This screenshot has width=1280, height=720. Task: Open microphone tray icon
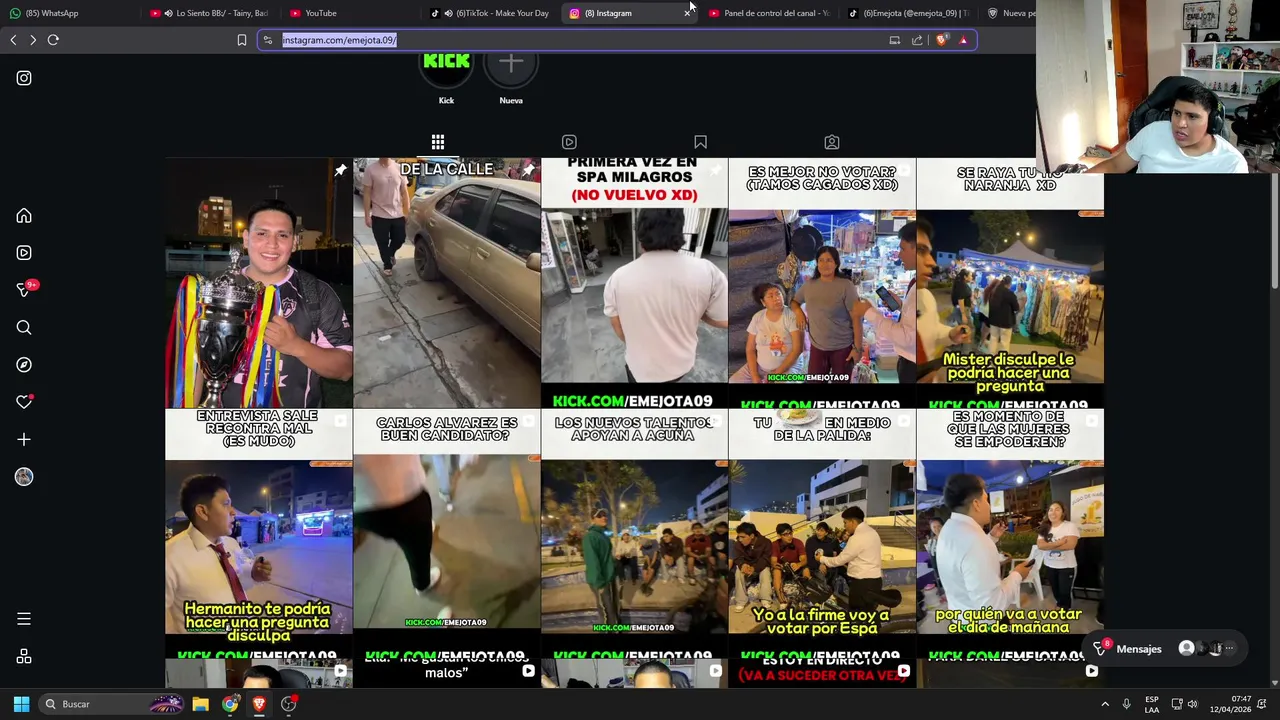pos(1126,704)
